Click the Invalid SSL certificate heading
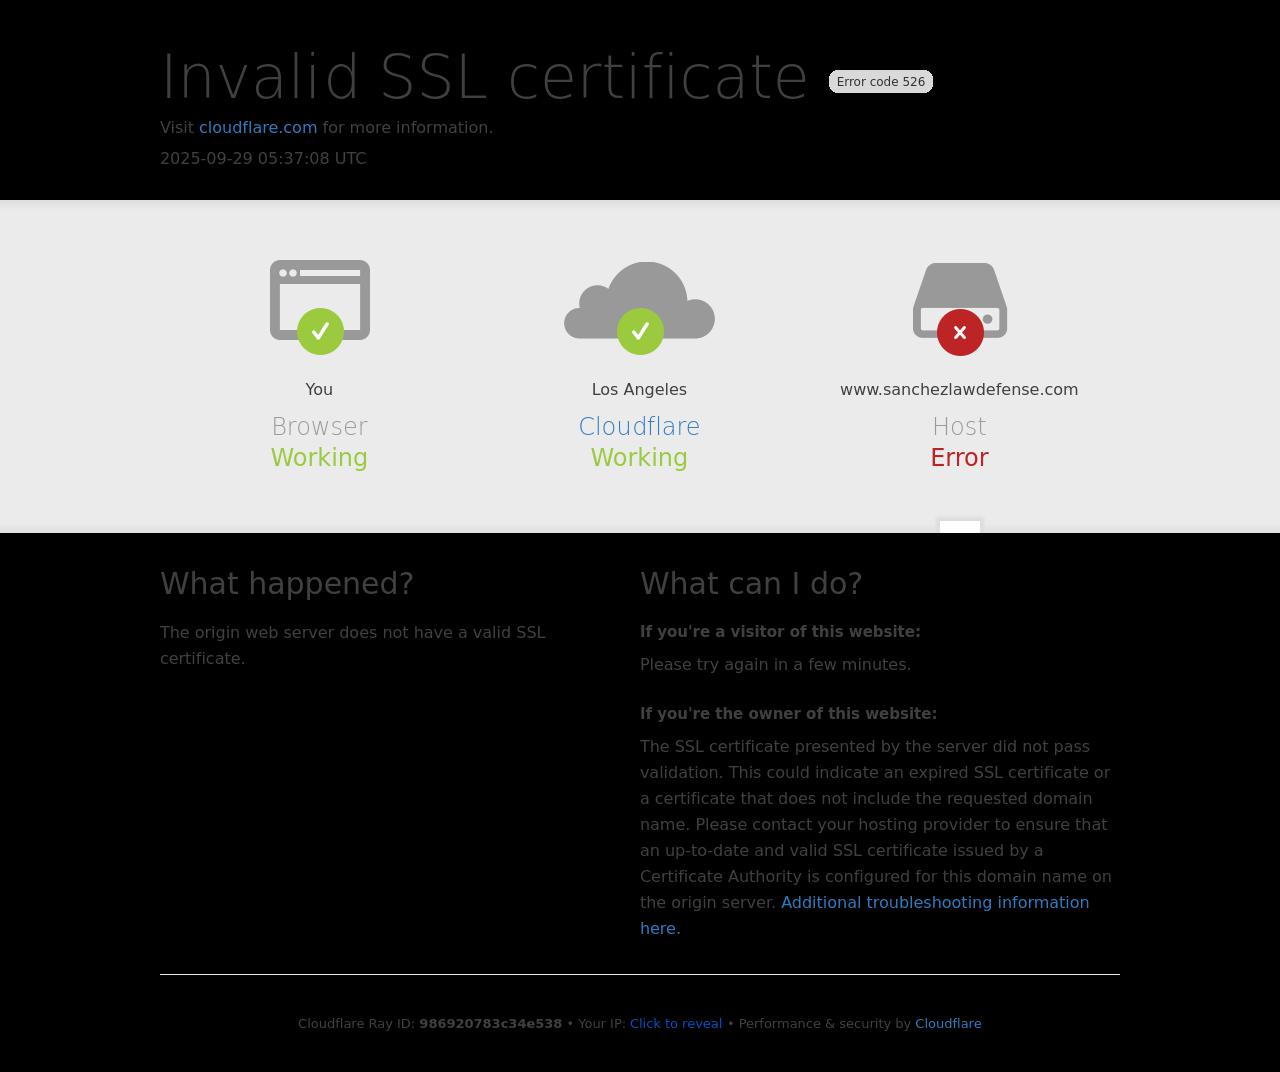Image resolution: width=1280 pixels, height=1072 pixels. pyautogui.click(x=484, y=77)
